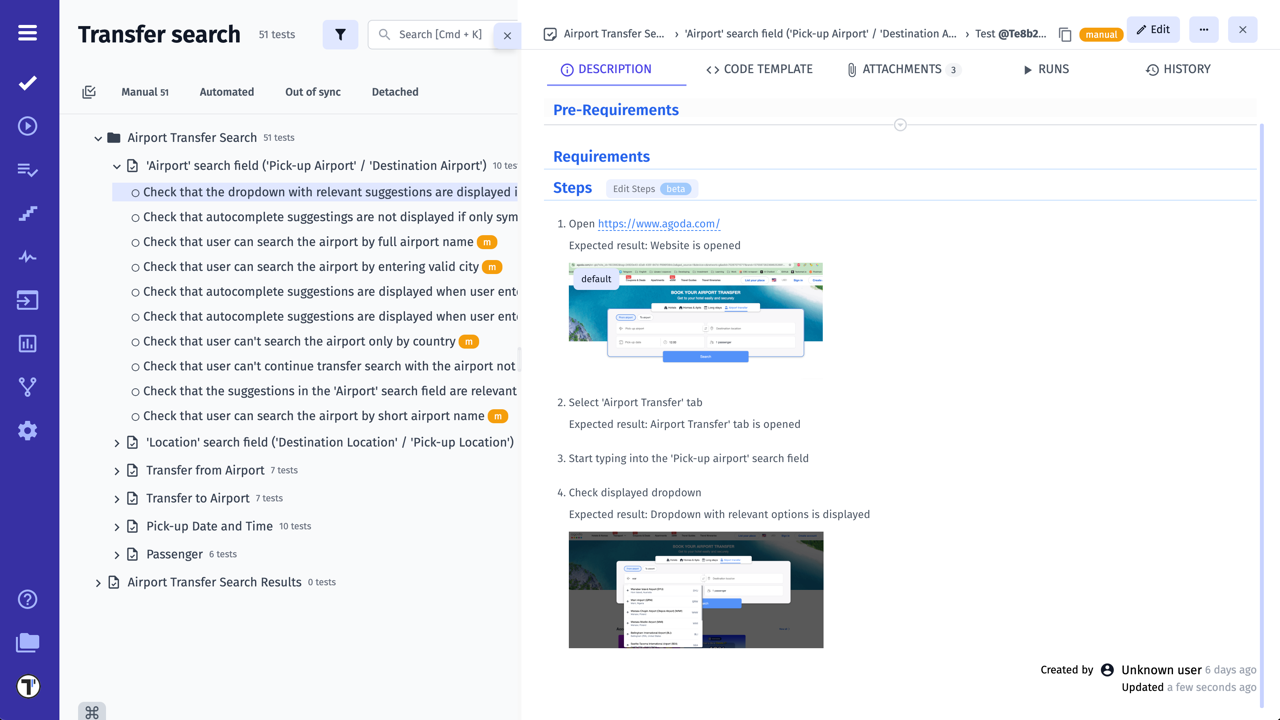The height and width of the screenshot is (720, 1280).
Task: Collapse the 'Airport Transfer Search' folder
Action: tap(98, 138)
